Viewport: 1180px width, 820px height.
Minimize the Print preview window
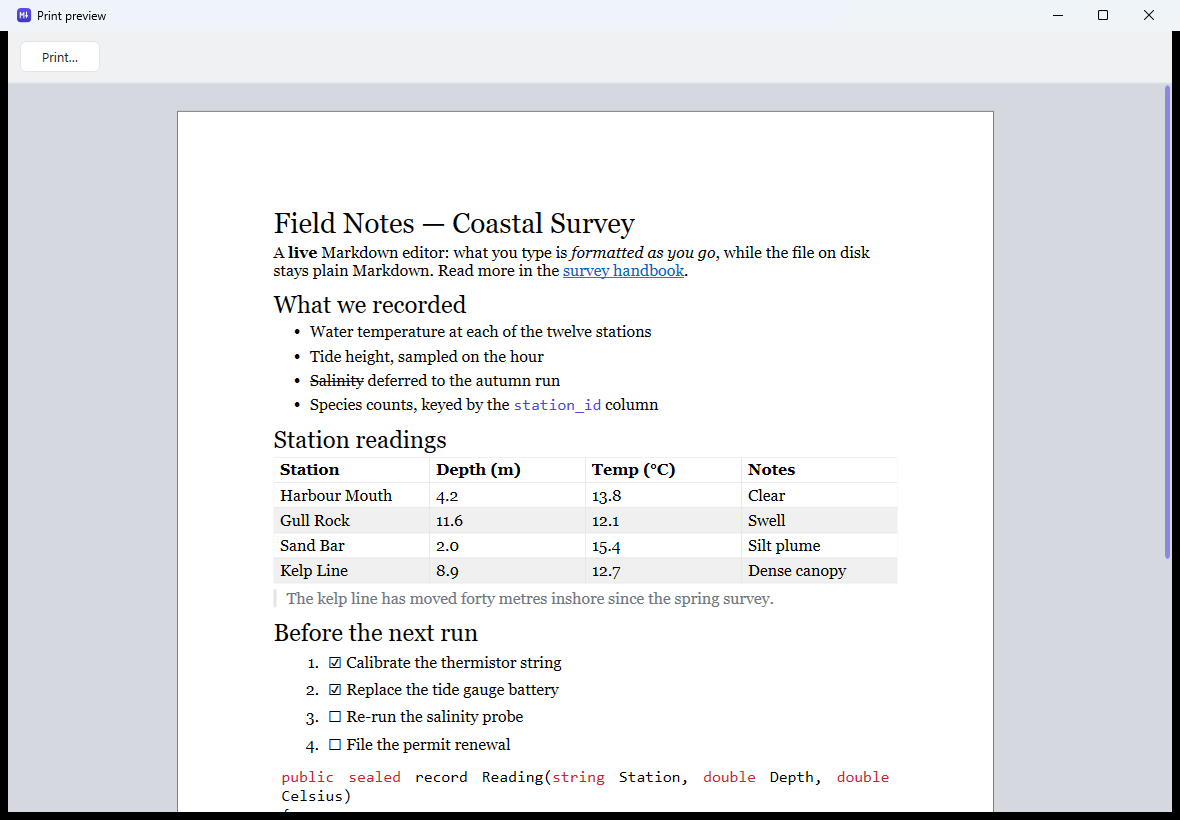click(x=1057, y=15)
